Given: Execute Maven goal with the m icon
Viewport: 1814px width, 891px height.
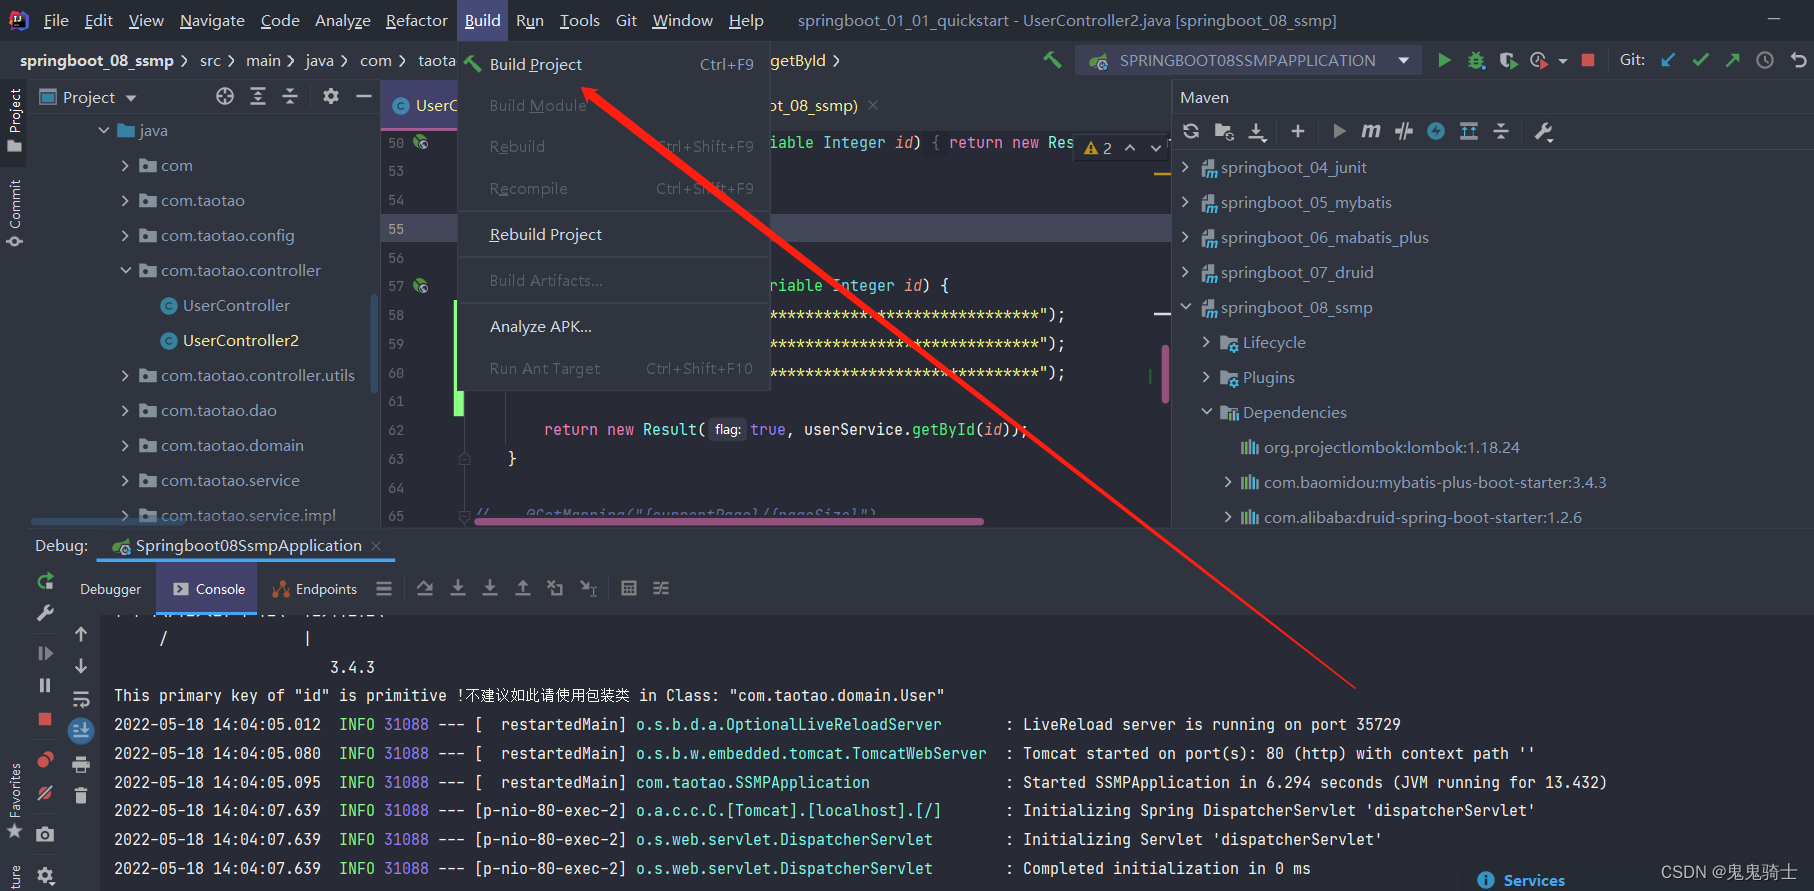Looking at the screenshot, I should (1371, 131).
